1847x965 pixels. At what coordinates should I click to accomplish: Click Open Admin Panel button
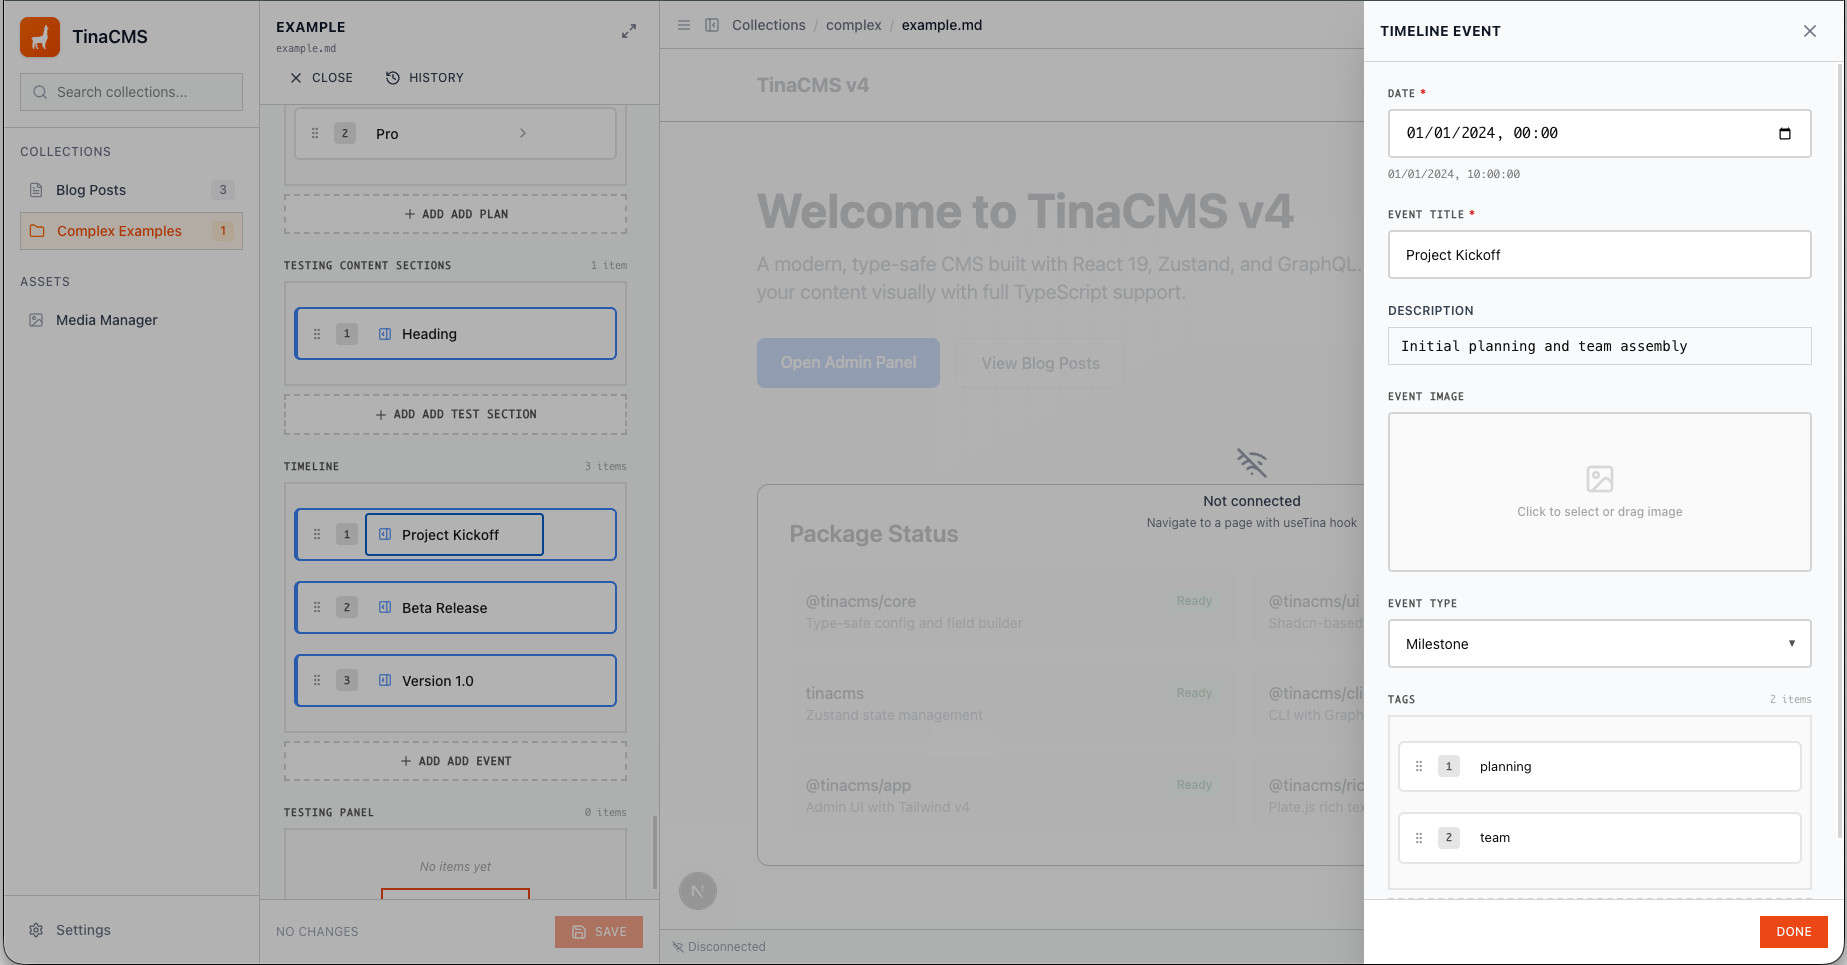[x=848, y=363]
